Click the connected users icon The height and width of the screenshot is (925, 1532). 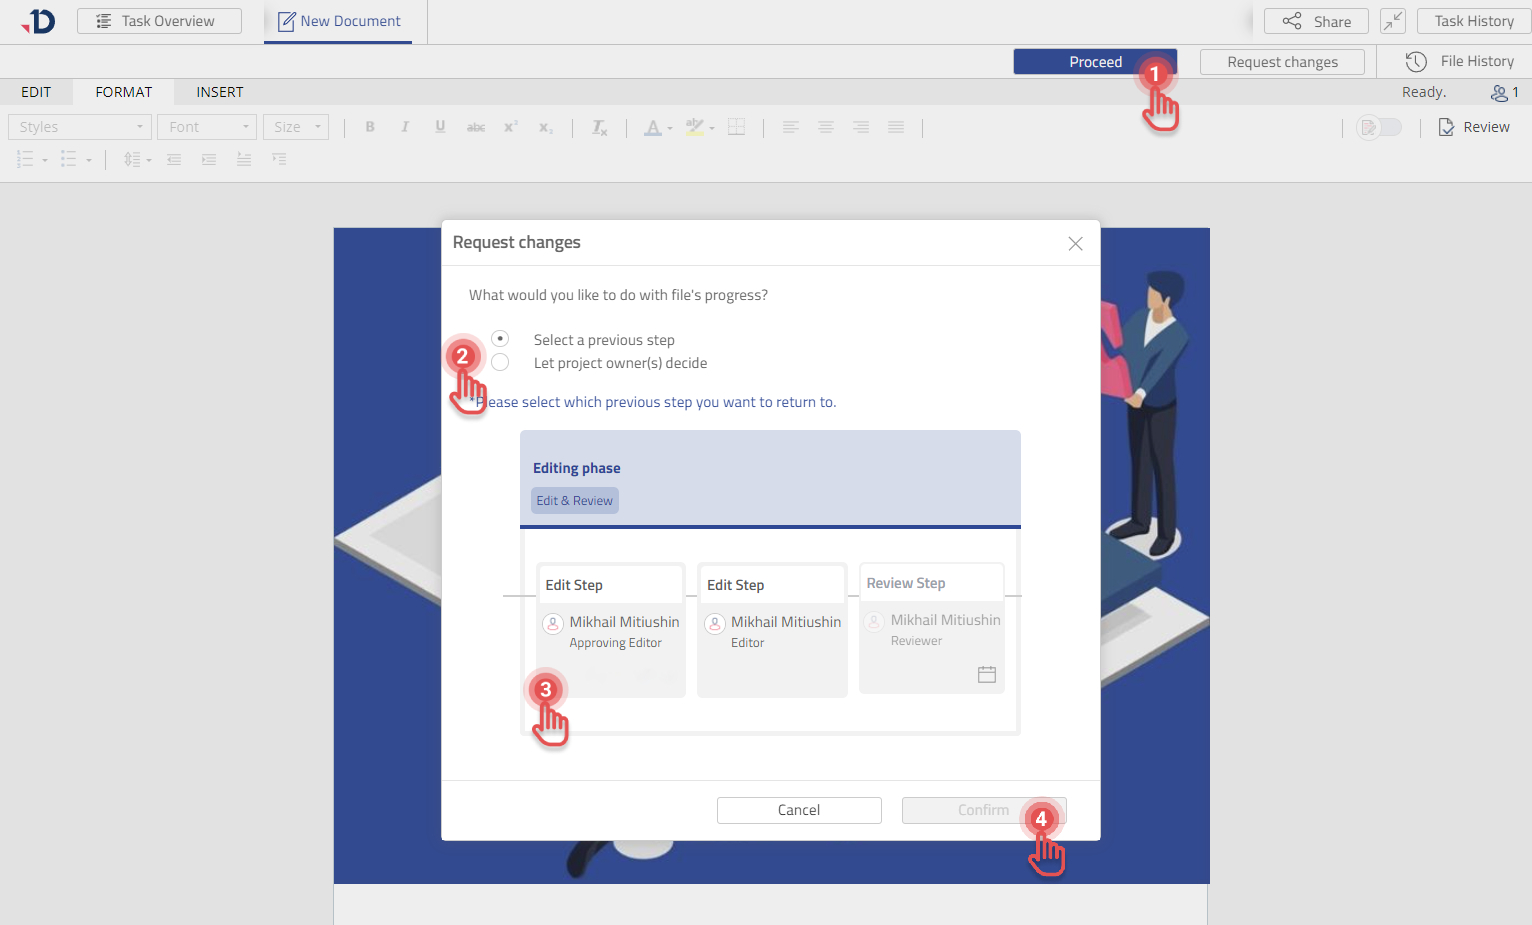click(1503, 92)
